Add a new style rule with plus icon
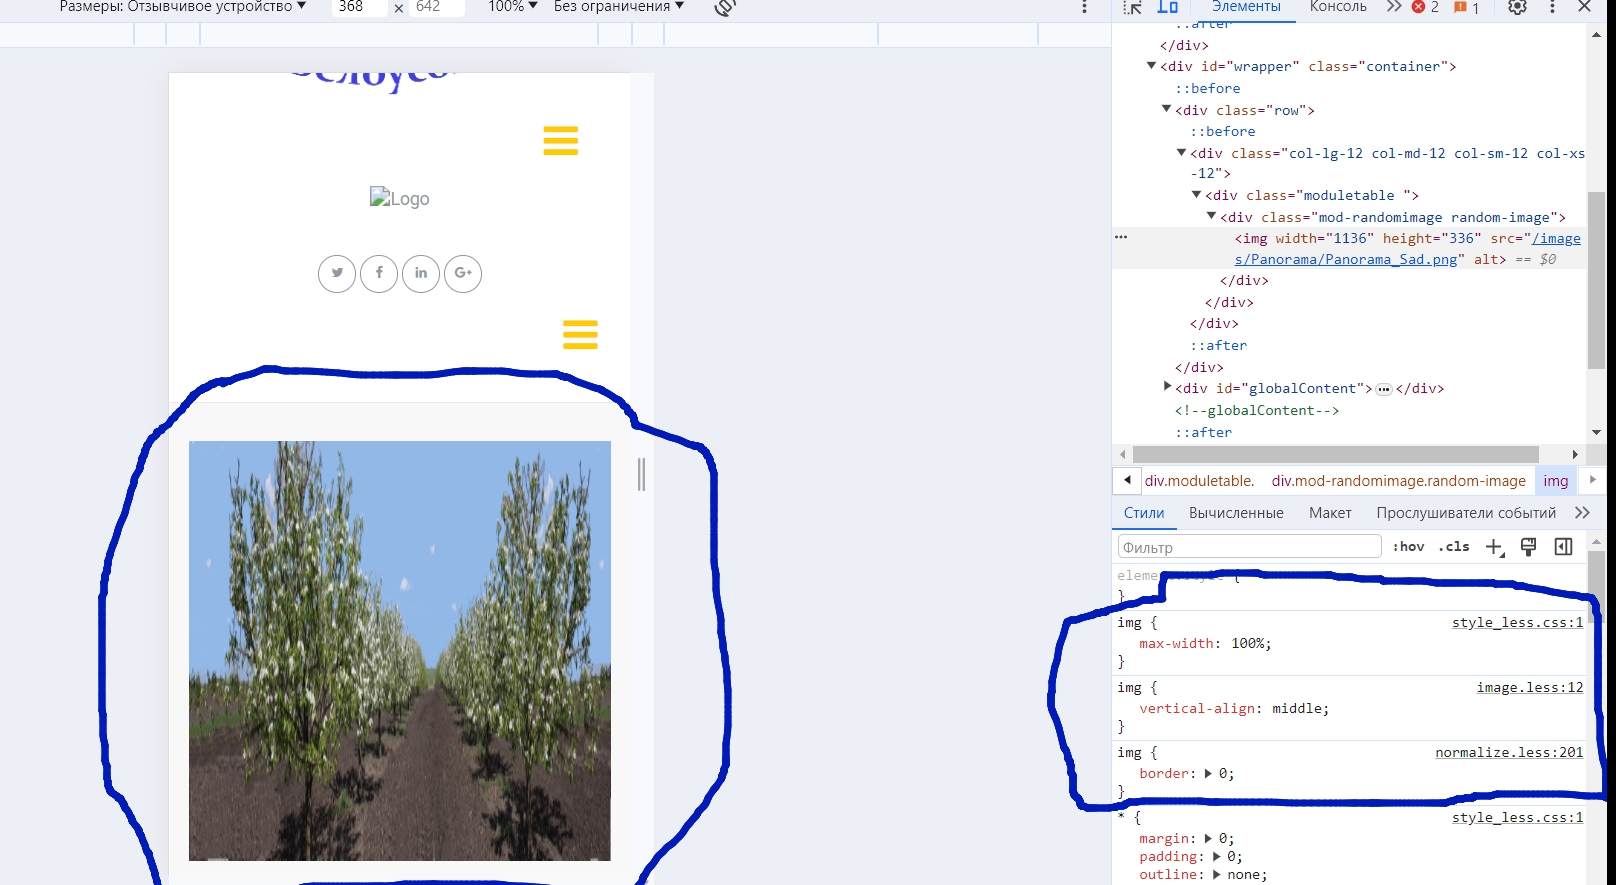The height and width of the screenshot is (885, 1616). (x=1494, y=547)
